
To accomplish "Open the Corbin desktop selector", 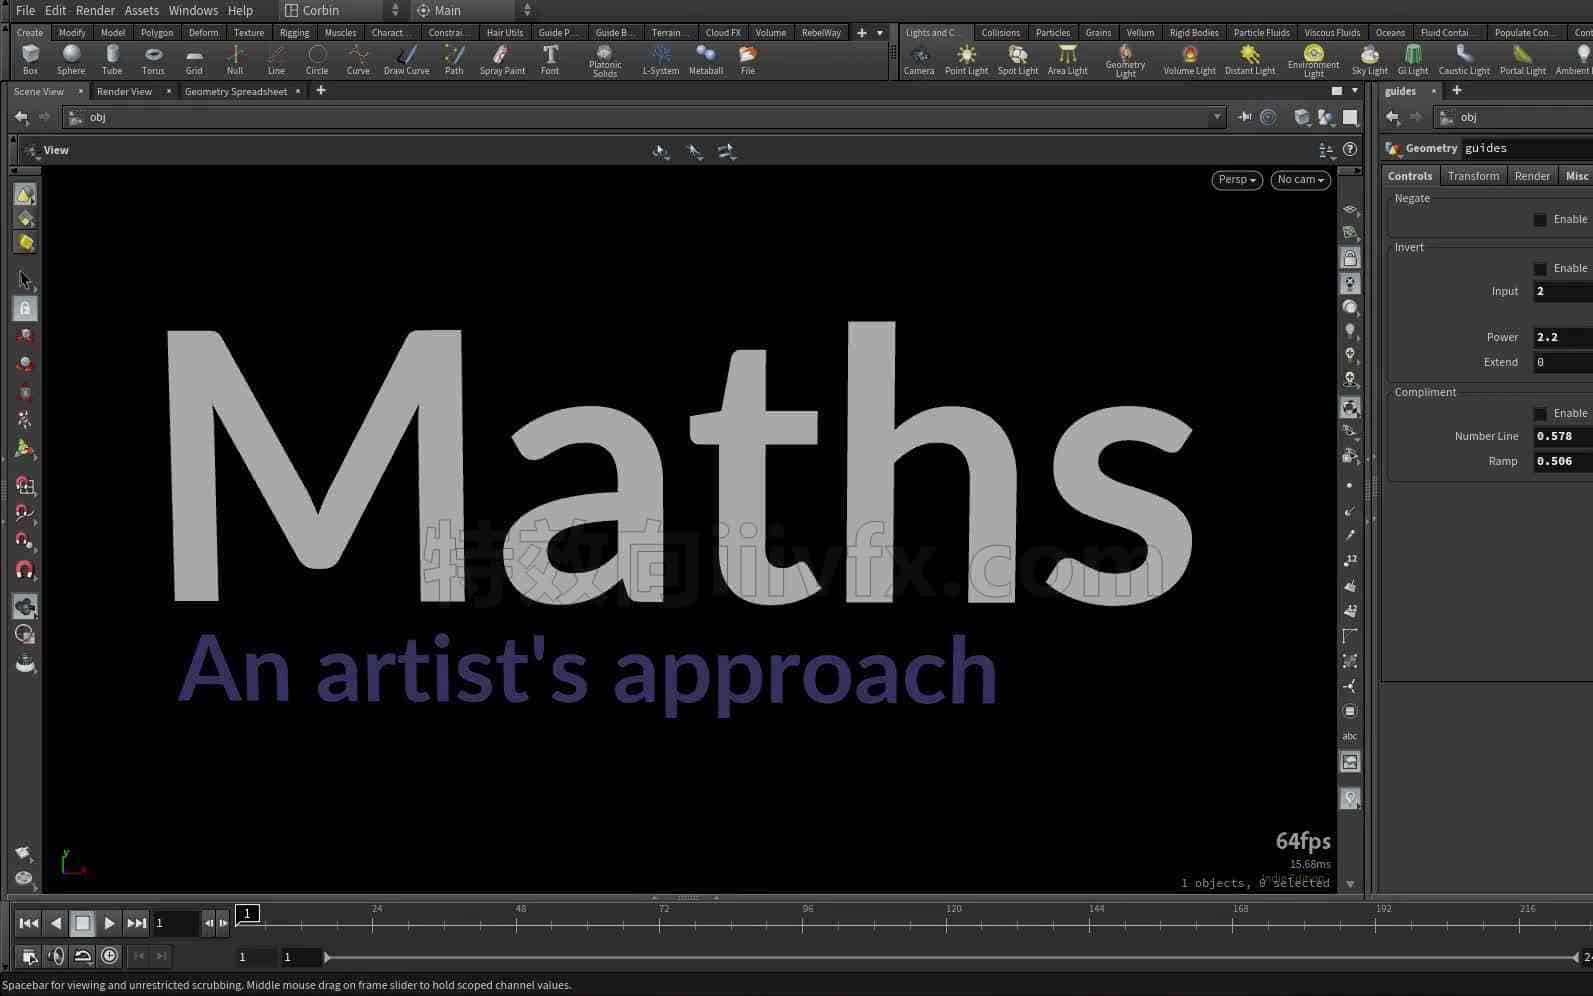I will (342, 10).
